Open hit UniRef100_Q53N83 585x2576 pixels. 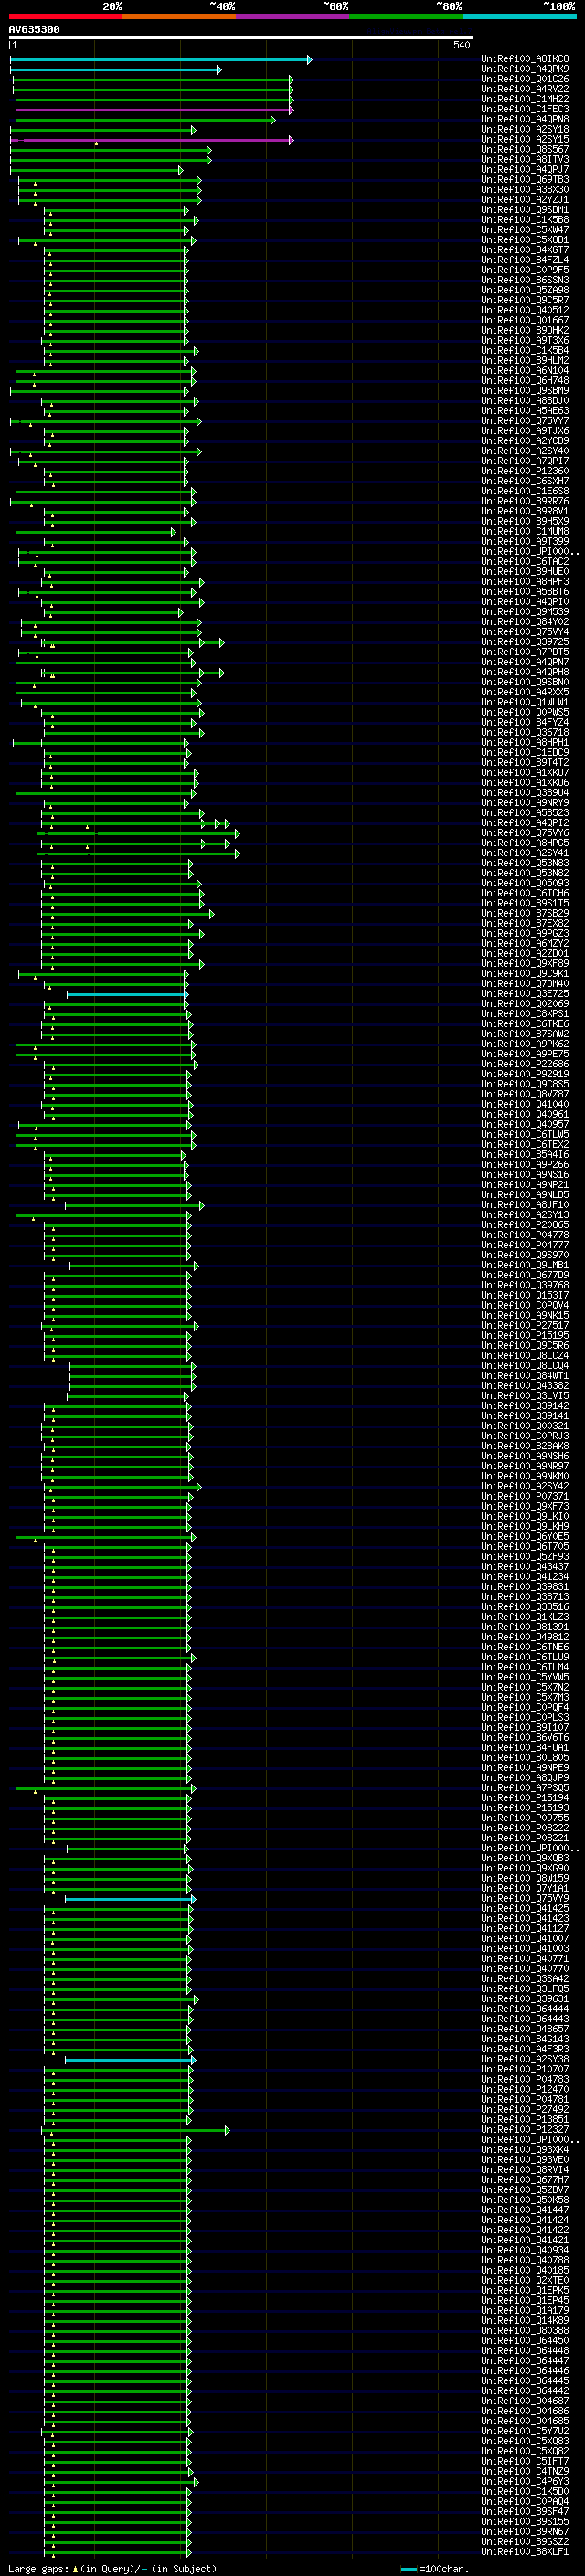[525, 863]
